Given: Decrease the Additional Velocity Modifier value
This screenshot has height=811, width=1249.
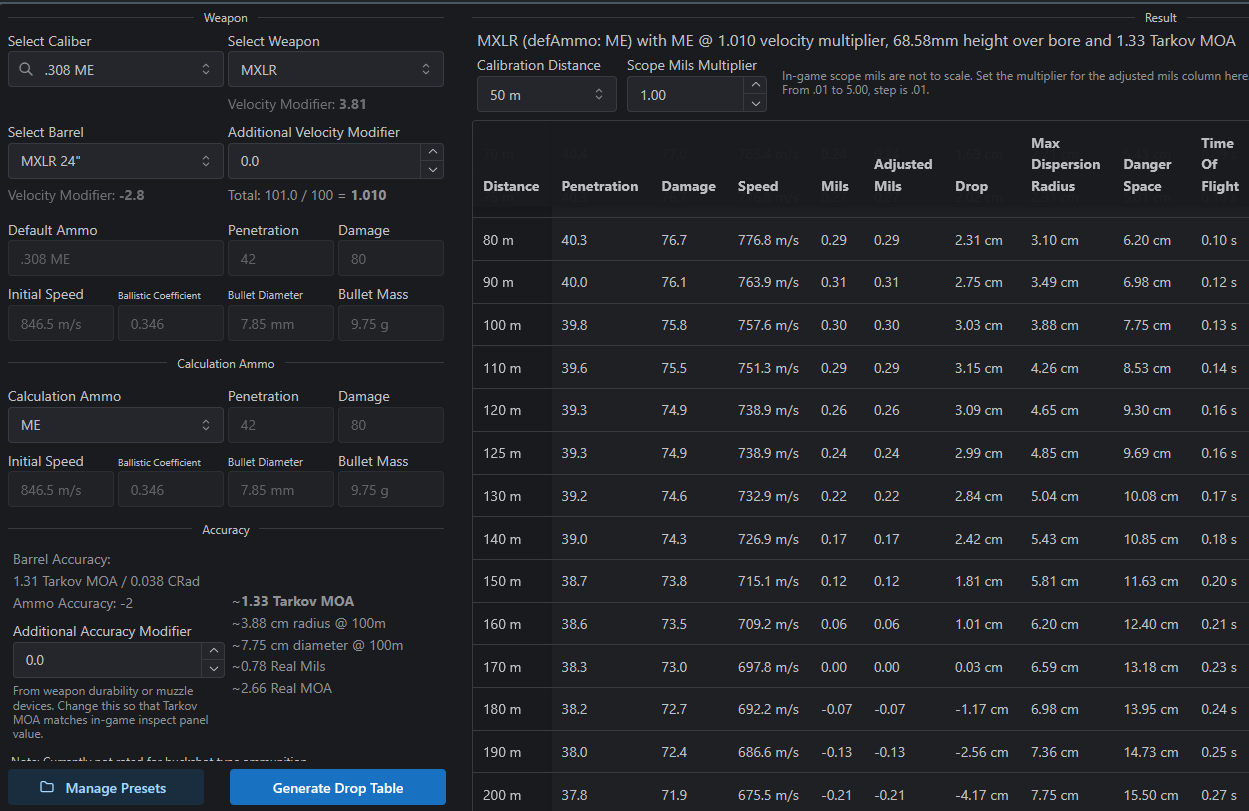Looking at the screenshot, I should tap(432, 170).
